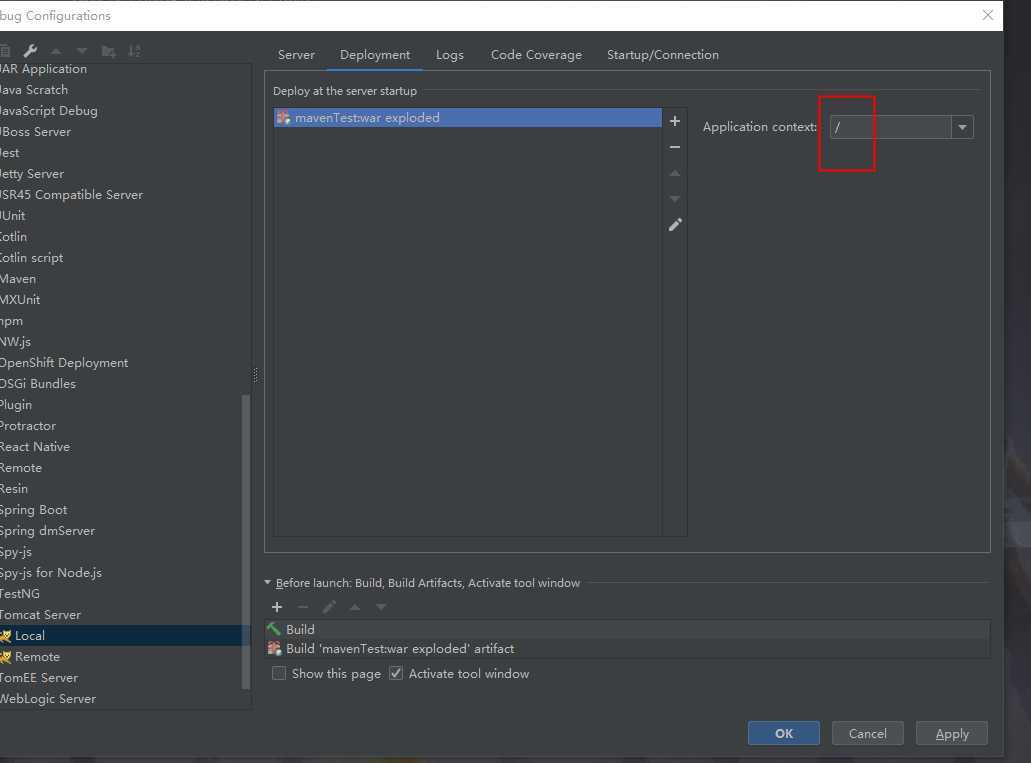
Task: Select JavaScript Debug entry
Action: (x=49, y=111)
